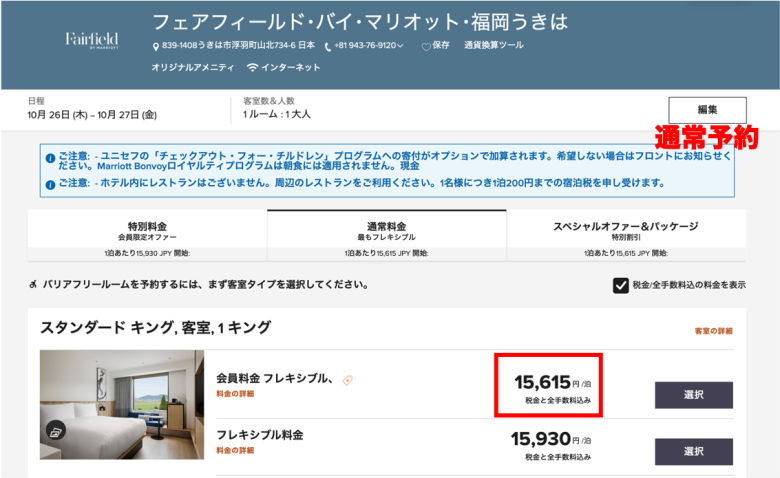
Task: Click the Fairfield by Marriott logo
Action: tap(92, 40)
